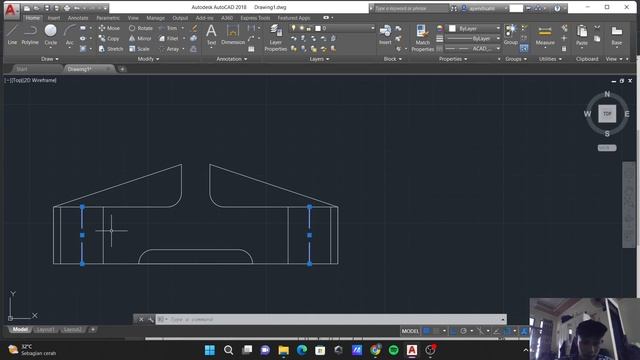Expand the Properties panel
Viewport: 640px width, 360px height.
point(453,59)
